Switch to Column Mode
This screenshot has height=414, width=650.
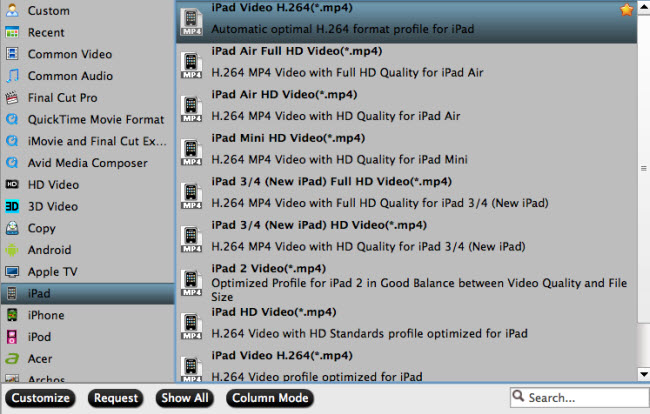click(270, 398)
